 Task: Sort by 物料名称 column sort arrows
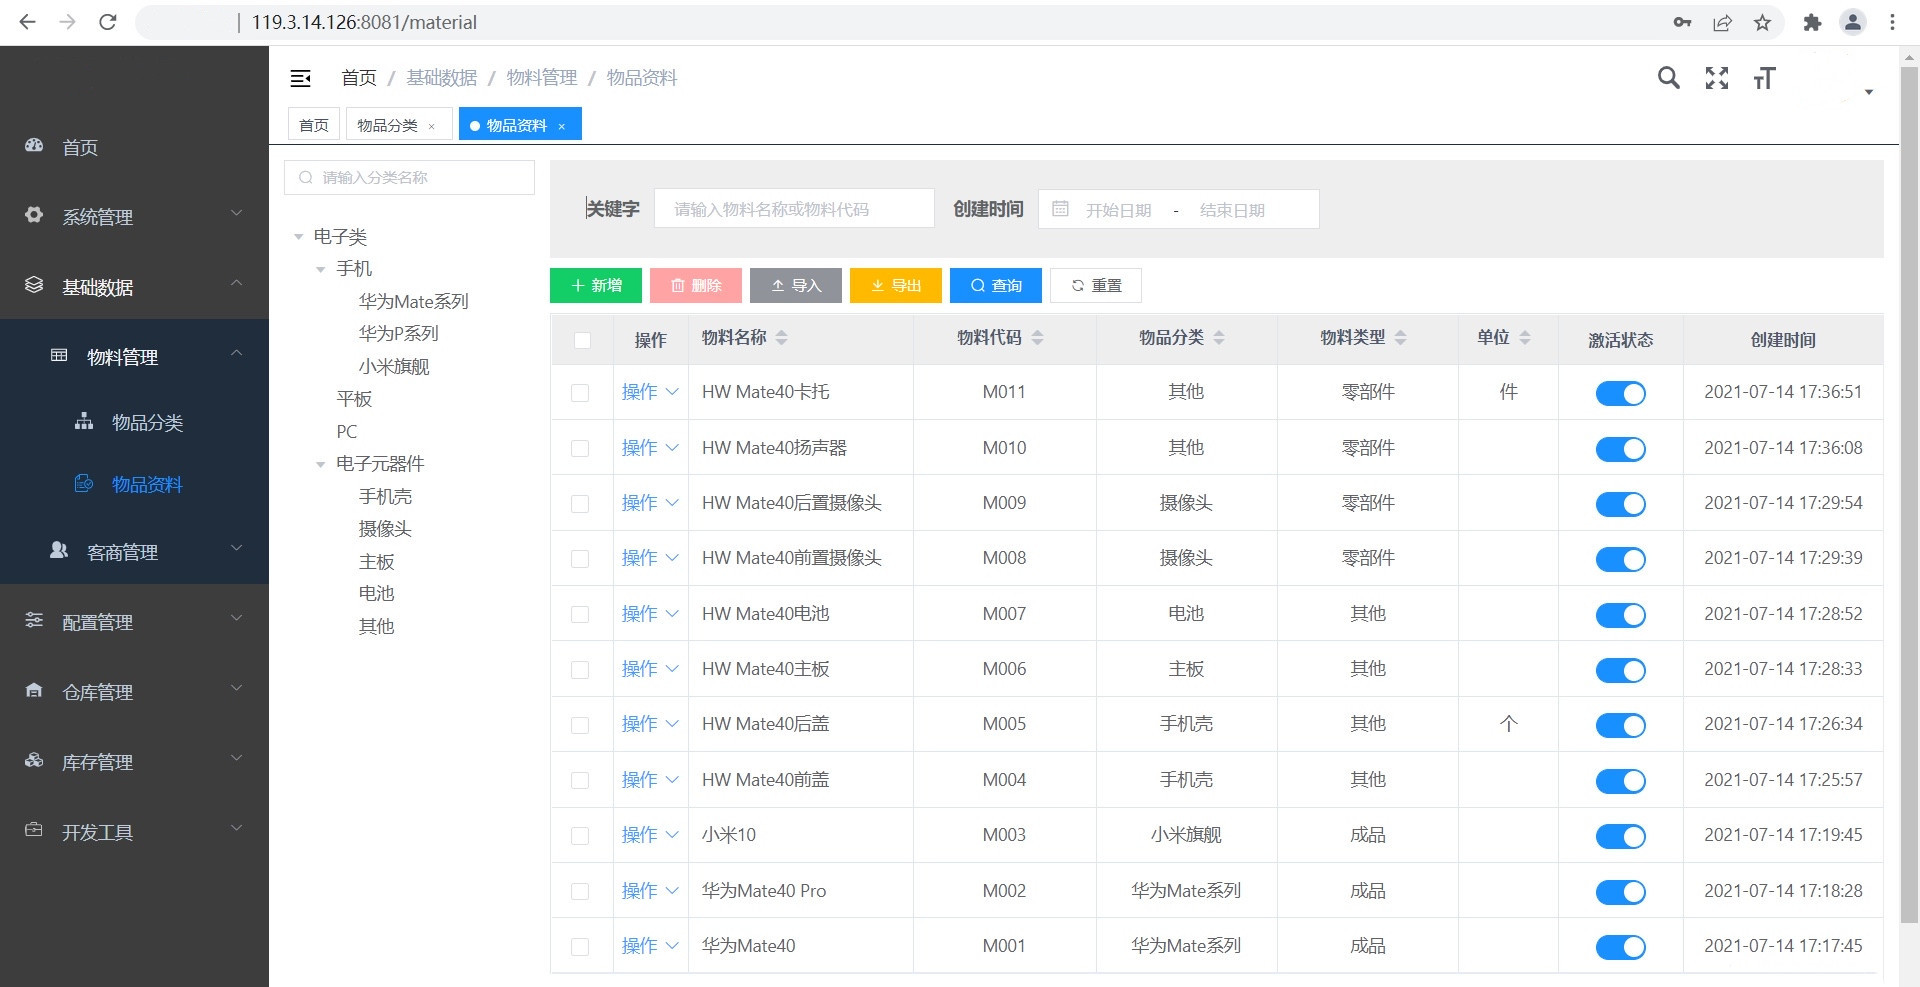pyautogui.click(x=781, y=338)
